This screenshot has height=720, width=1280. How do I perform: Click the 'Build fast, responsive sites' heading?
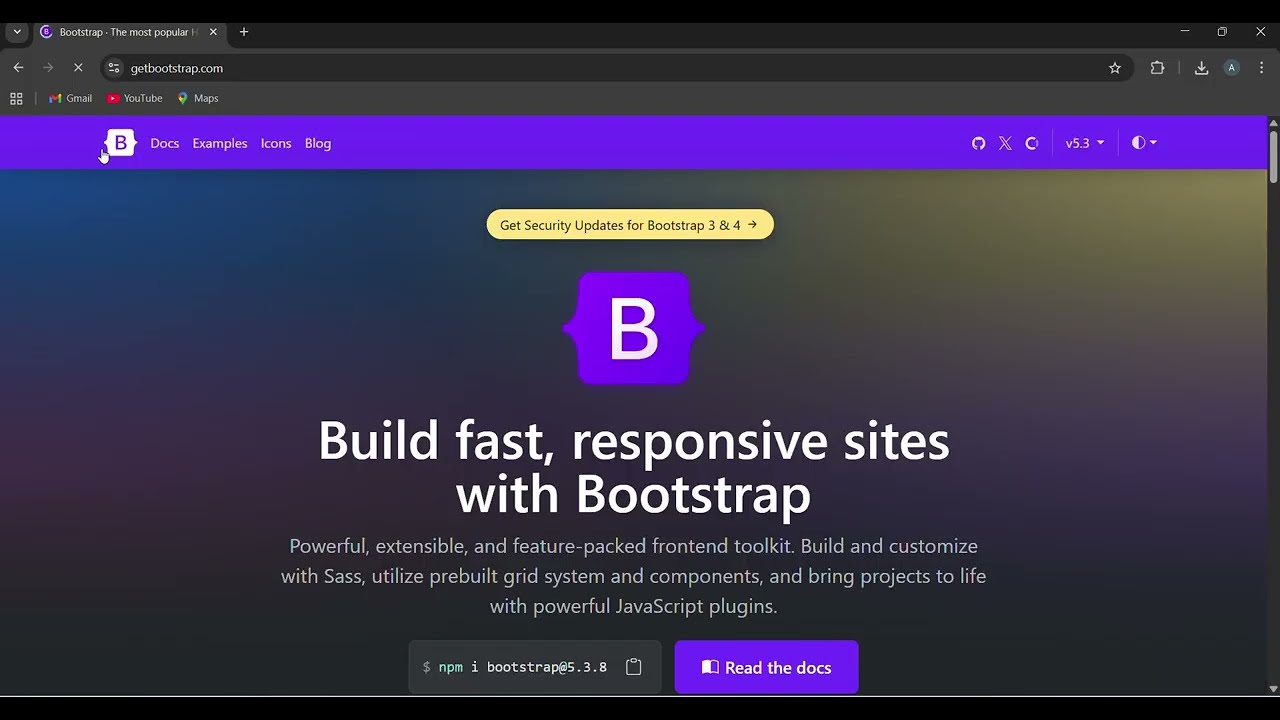coord(634,467)
